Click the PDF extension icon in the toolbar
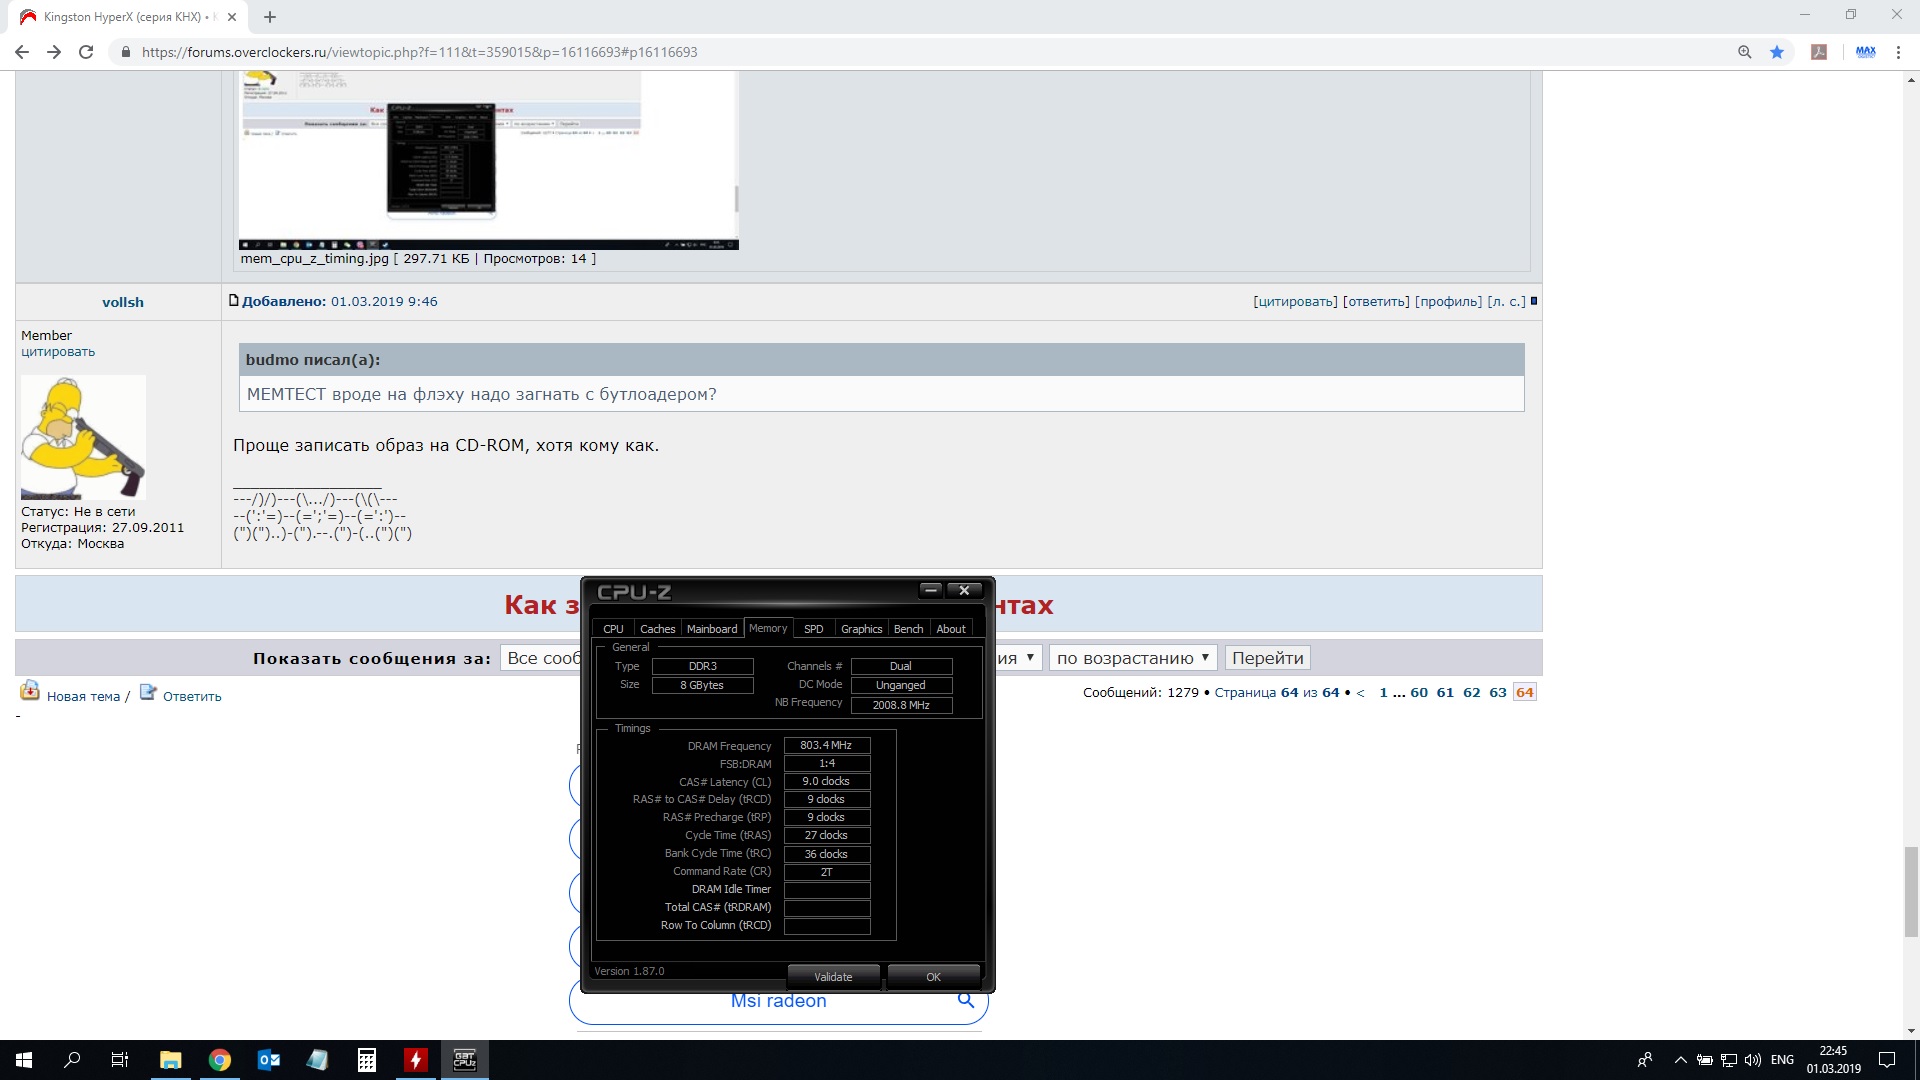The width and height of the screenshot is (1920, 1080). 1819,52
